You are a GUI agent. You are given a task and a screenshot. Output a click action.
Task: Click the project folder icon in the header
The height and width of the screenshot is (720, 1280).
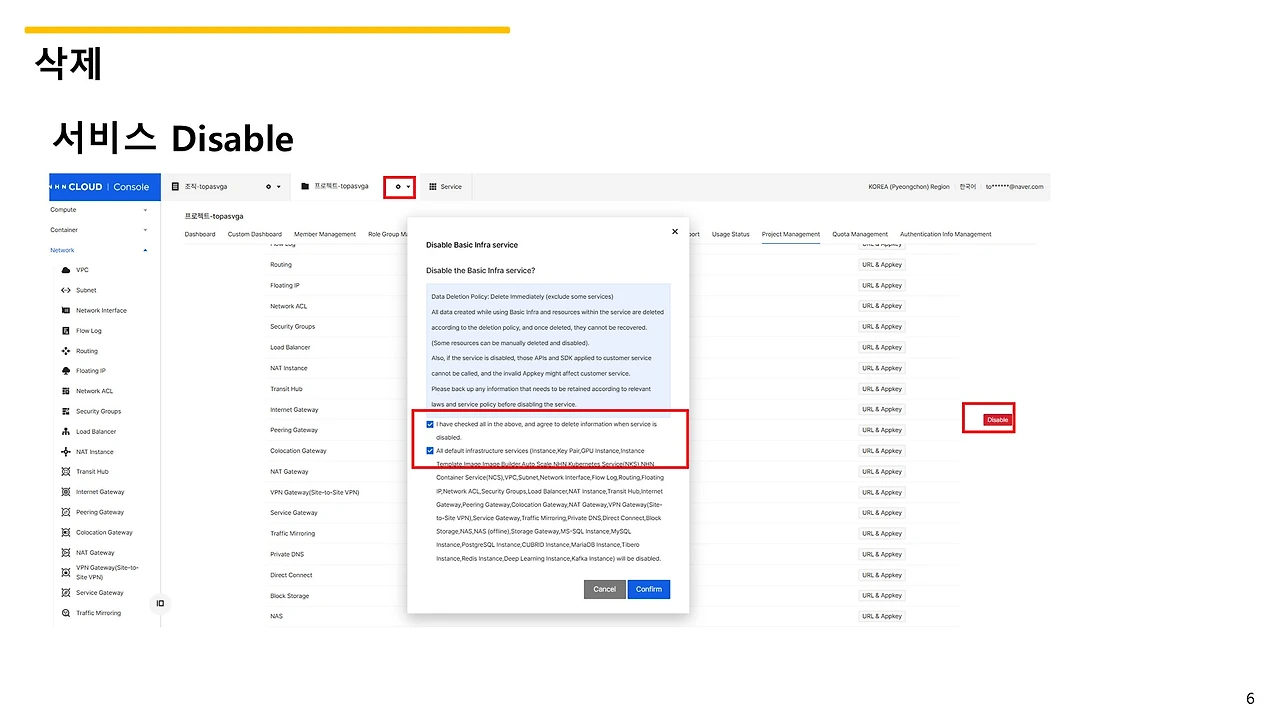point(305,187)
